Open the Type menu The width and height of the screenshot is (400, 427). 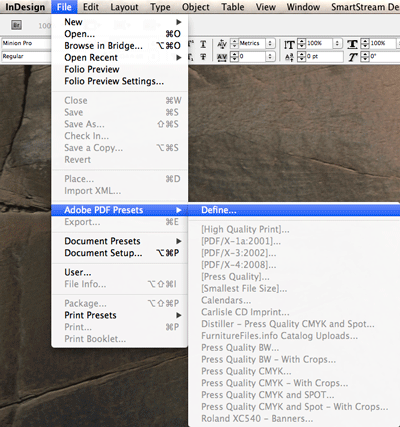160,7
